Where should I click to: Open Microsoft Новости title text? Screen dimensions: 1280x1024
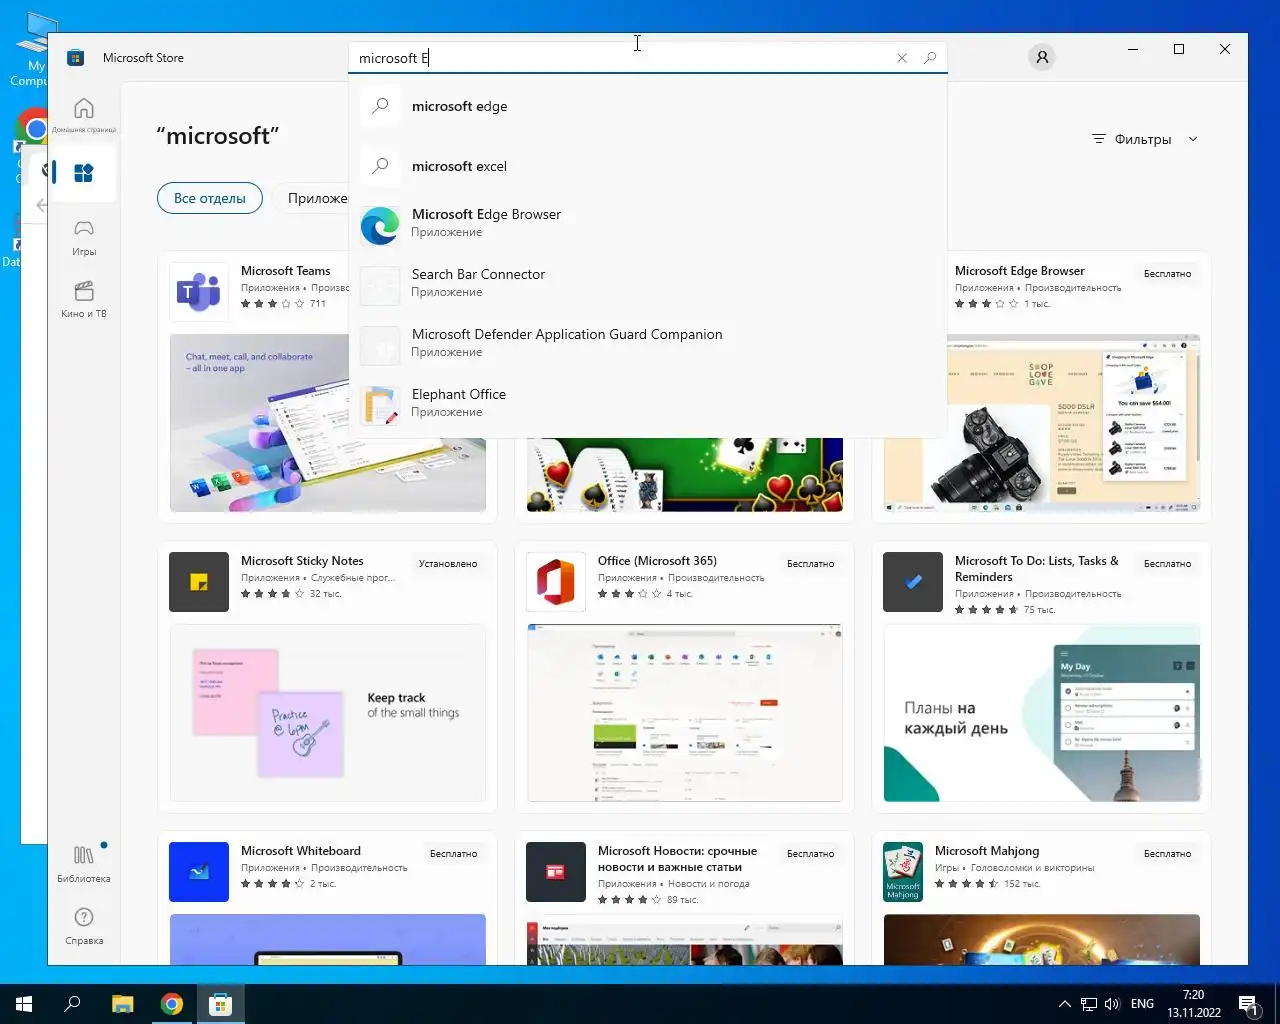click(x=677, y=859)
